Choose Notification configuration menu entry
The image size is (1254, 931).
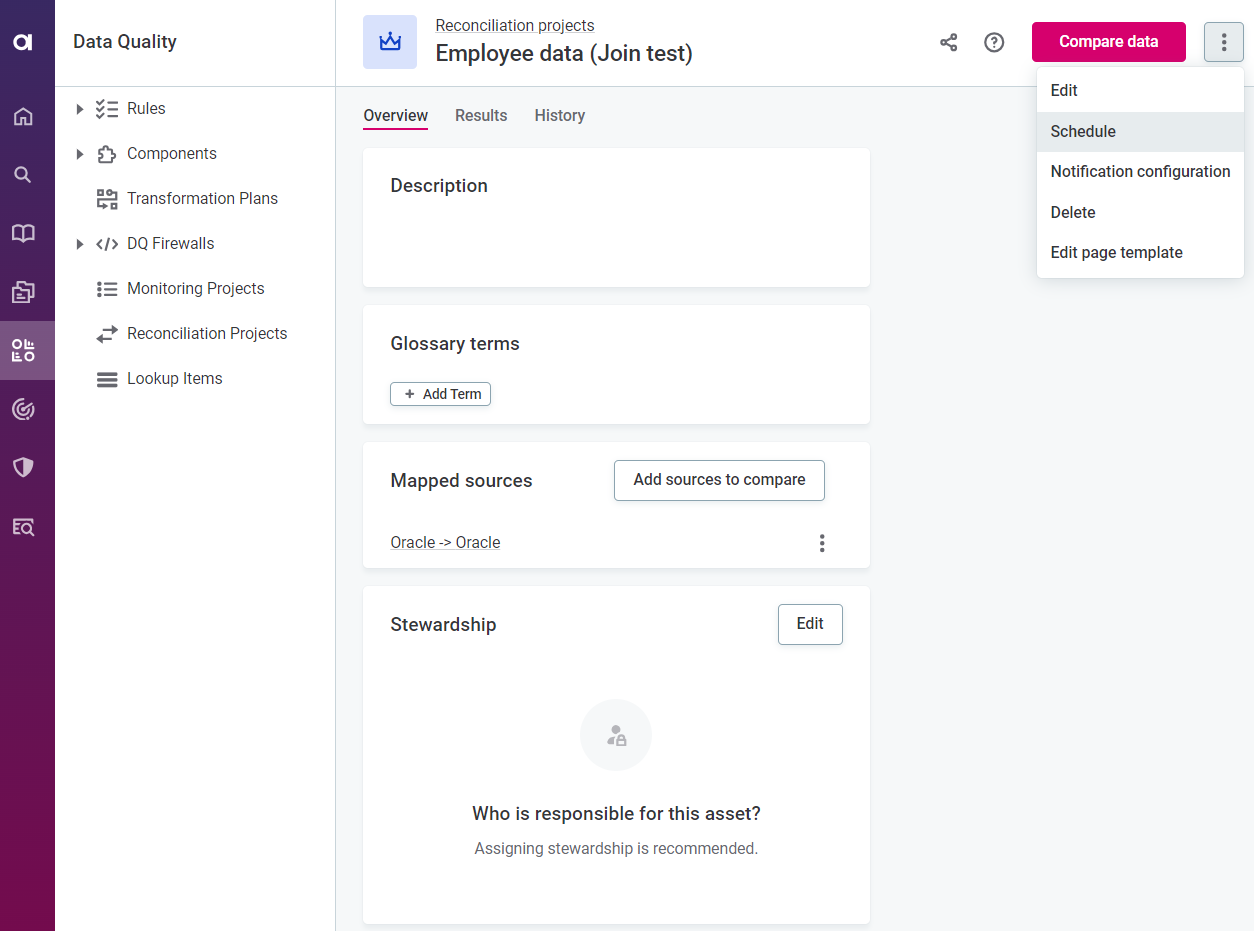(x=1140, y=172)
